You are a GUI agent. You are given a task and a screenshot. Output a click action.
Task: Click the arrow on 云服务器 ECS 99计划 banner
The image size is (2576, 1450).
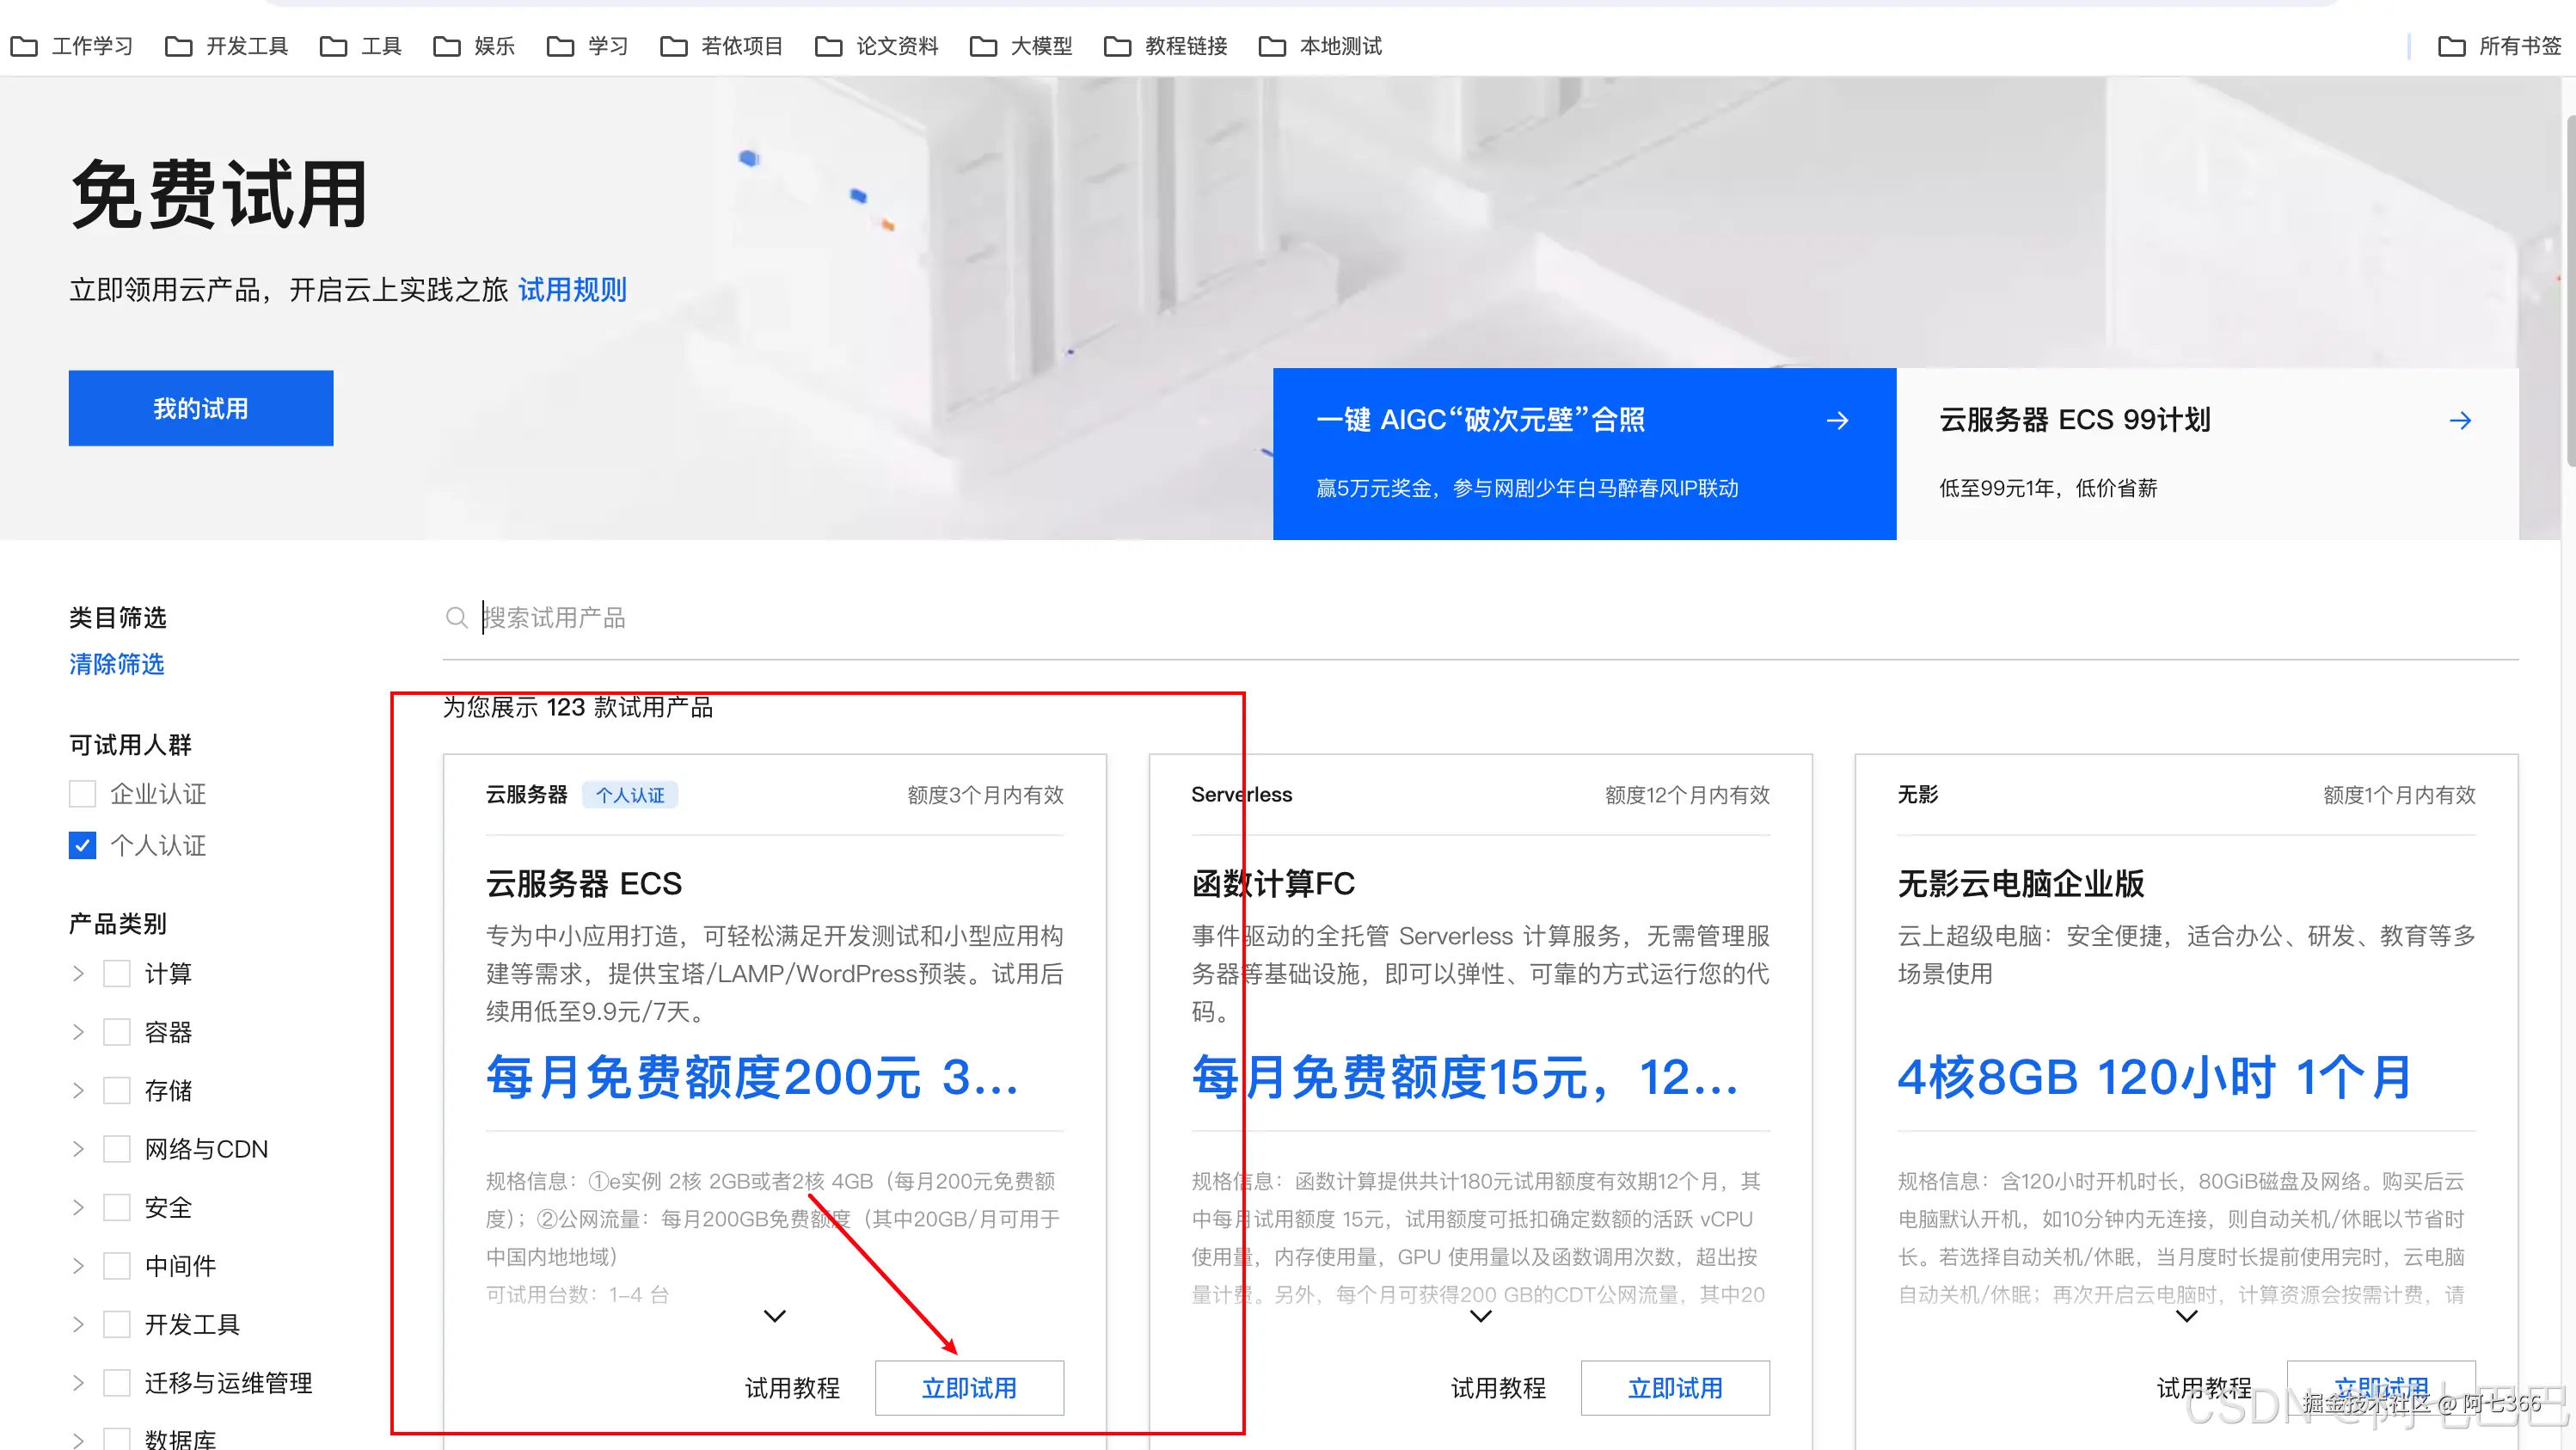[x=2461, y=420]
